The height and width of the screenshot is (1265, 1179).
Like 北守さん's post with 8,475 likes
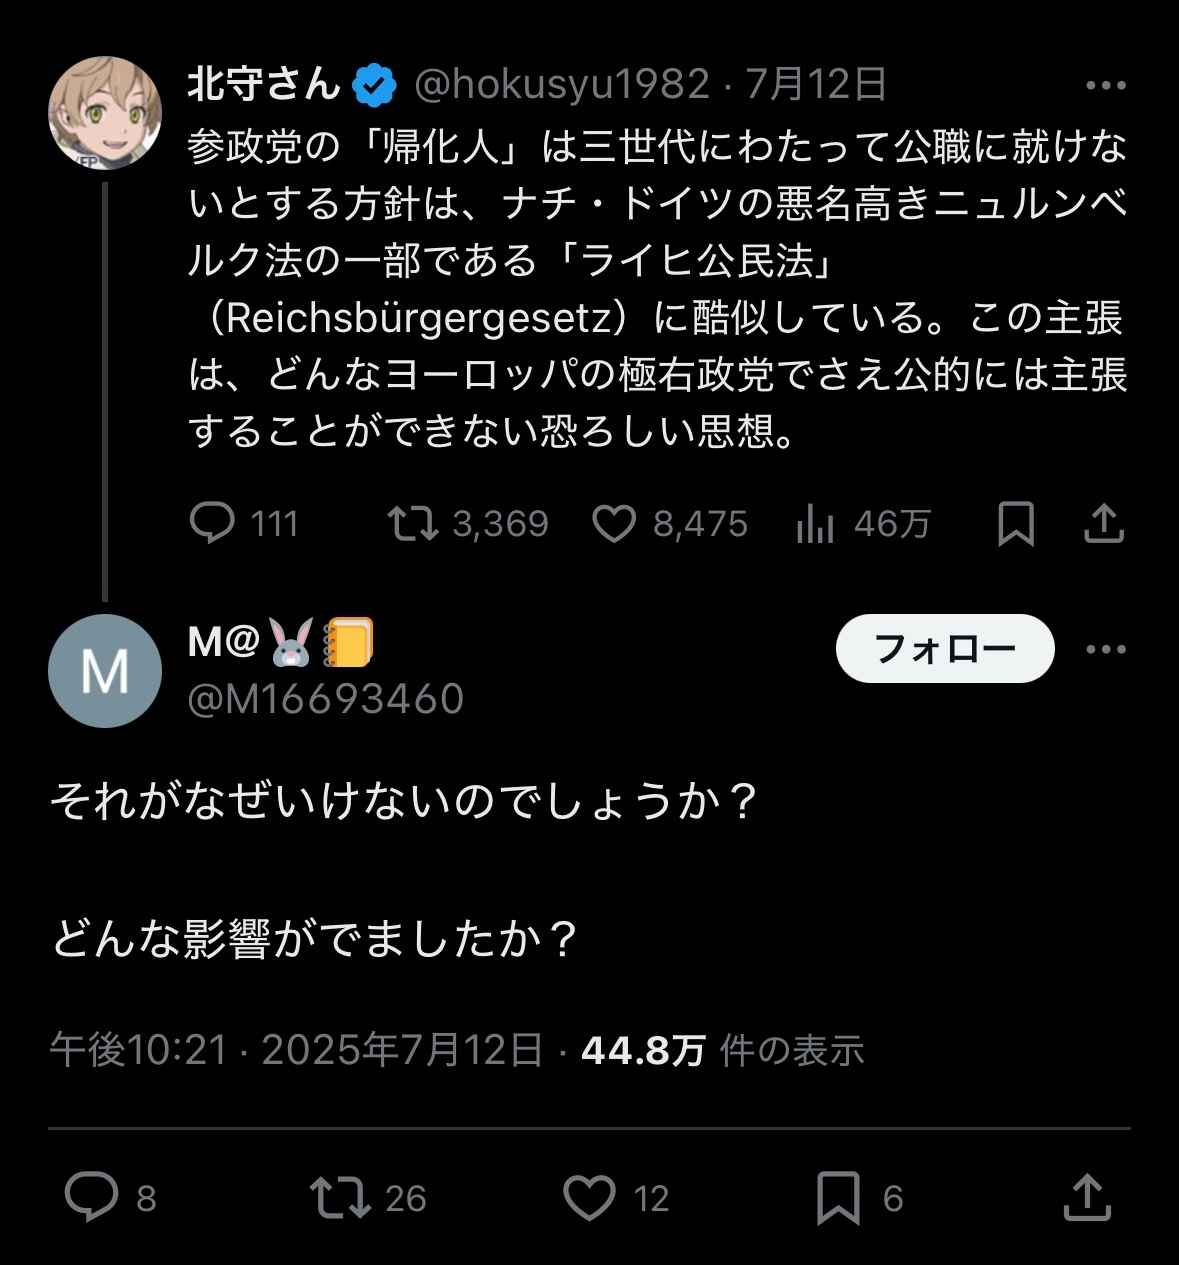click(x=614, y=523)
